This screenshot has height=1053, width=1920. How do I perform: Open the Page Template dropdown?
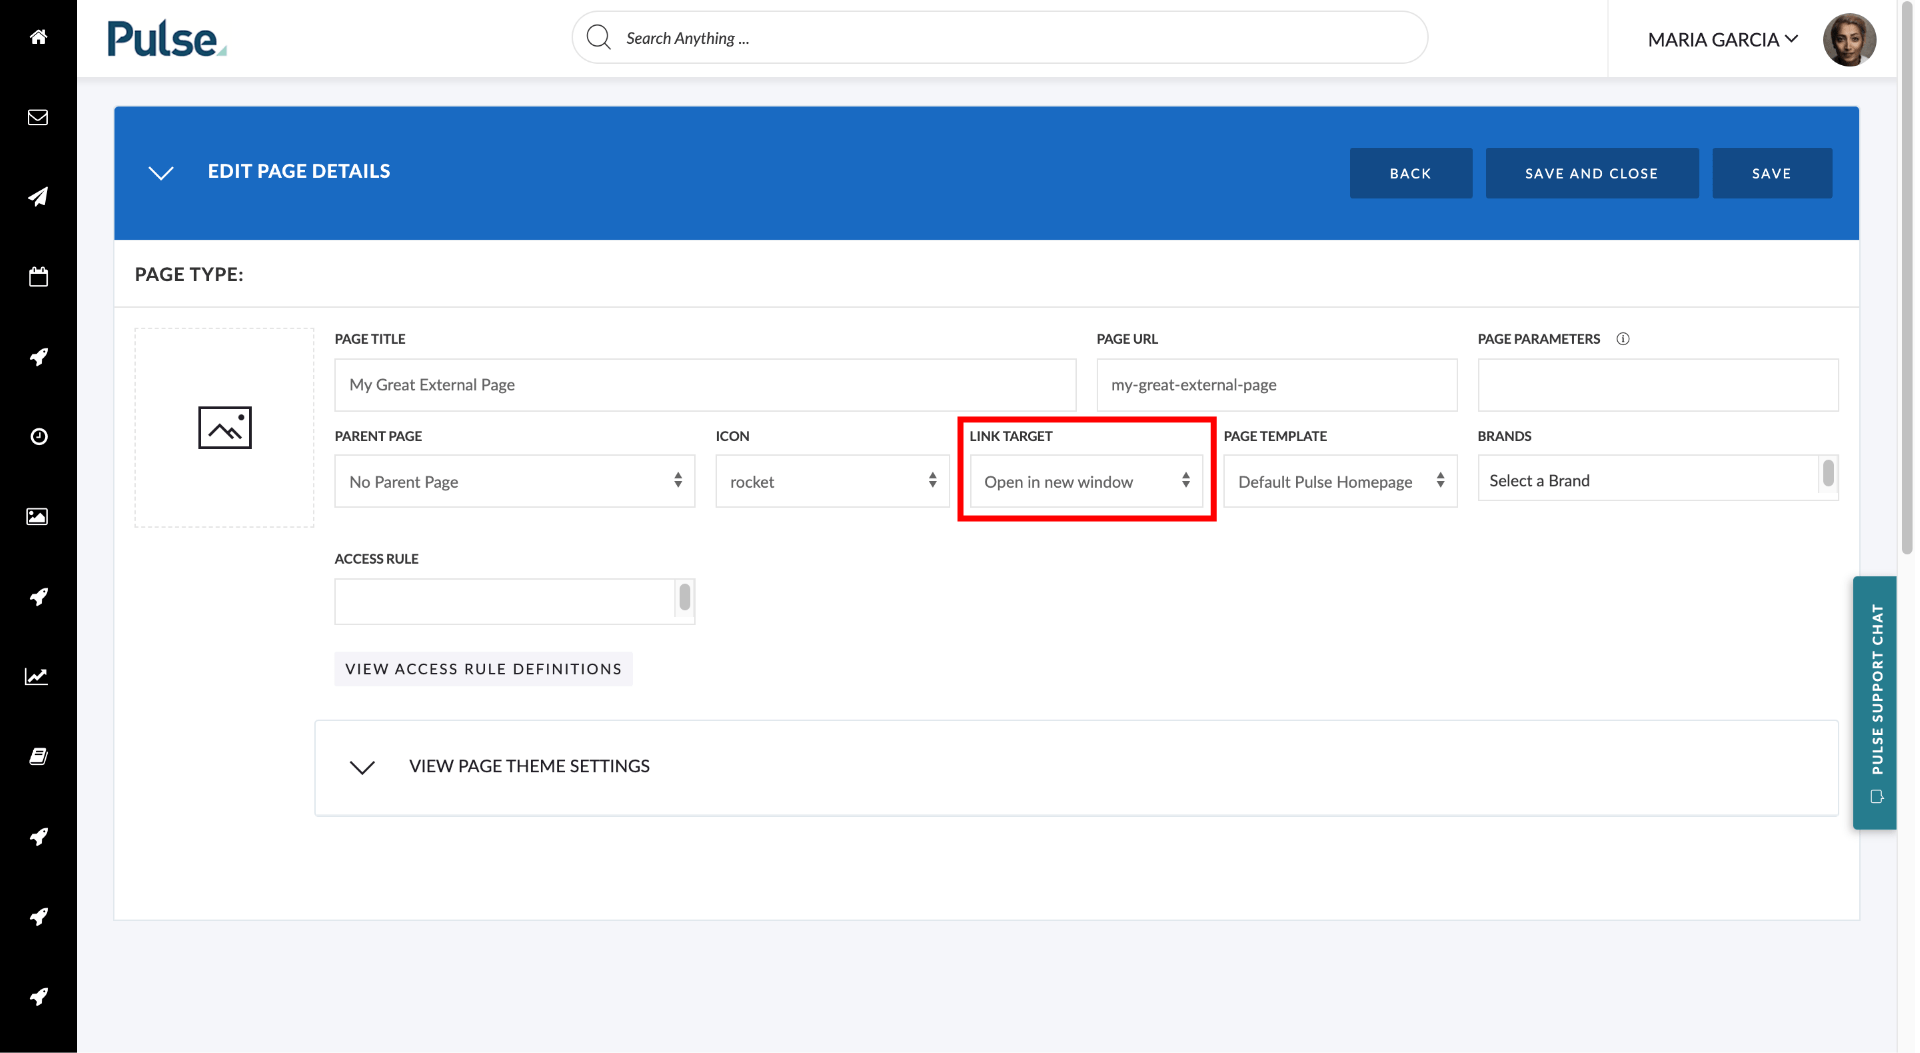point(1340,482)
